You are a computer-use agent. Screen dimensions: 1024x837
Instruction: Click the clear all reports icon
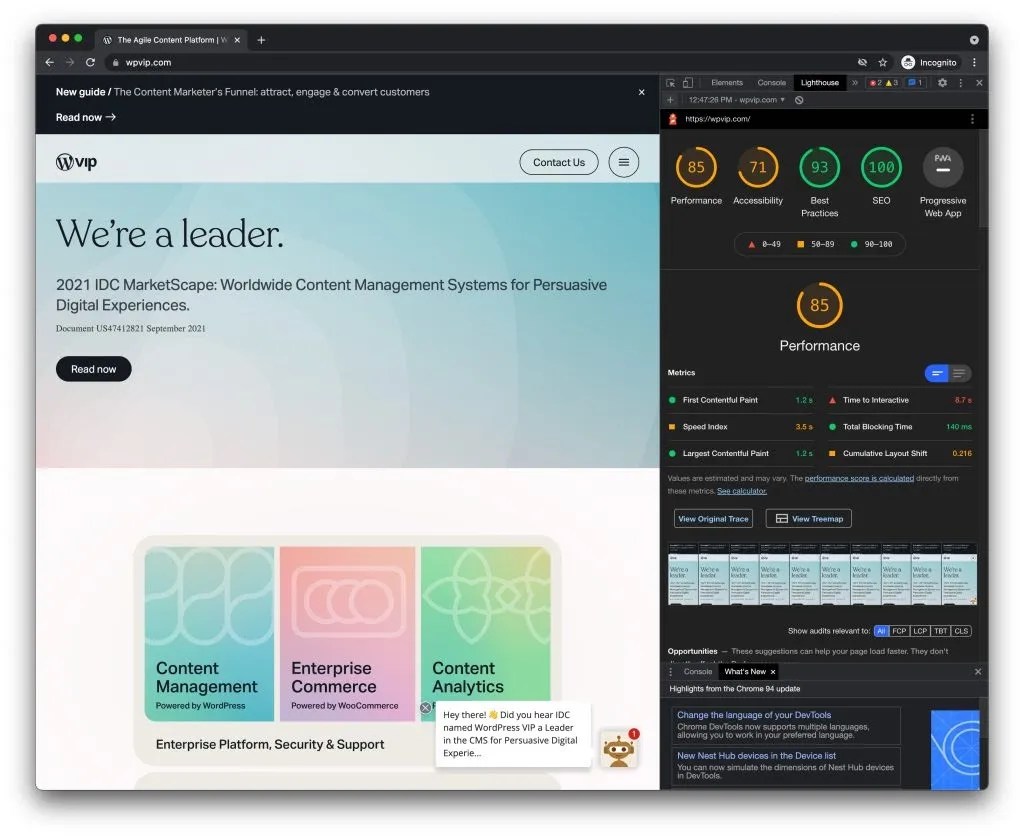[799, 100]
